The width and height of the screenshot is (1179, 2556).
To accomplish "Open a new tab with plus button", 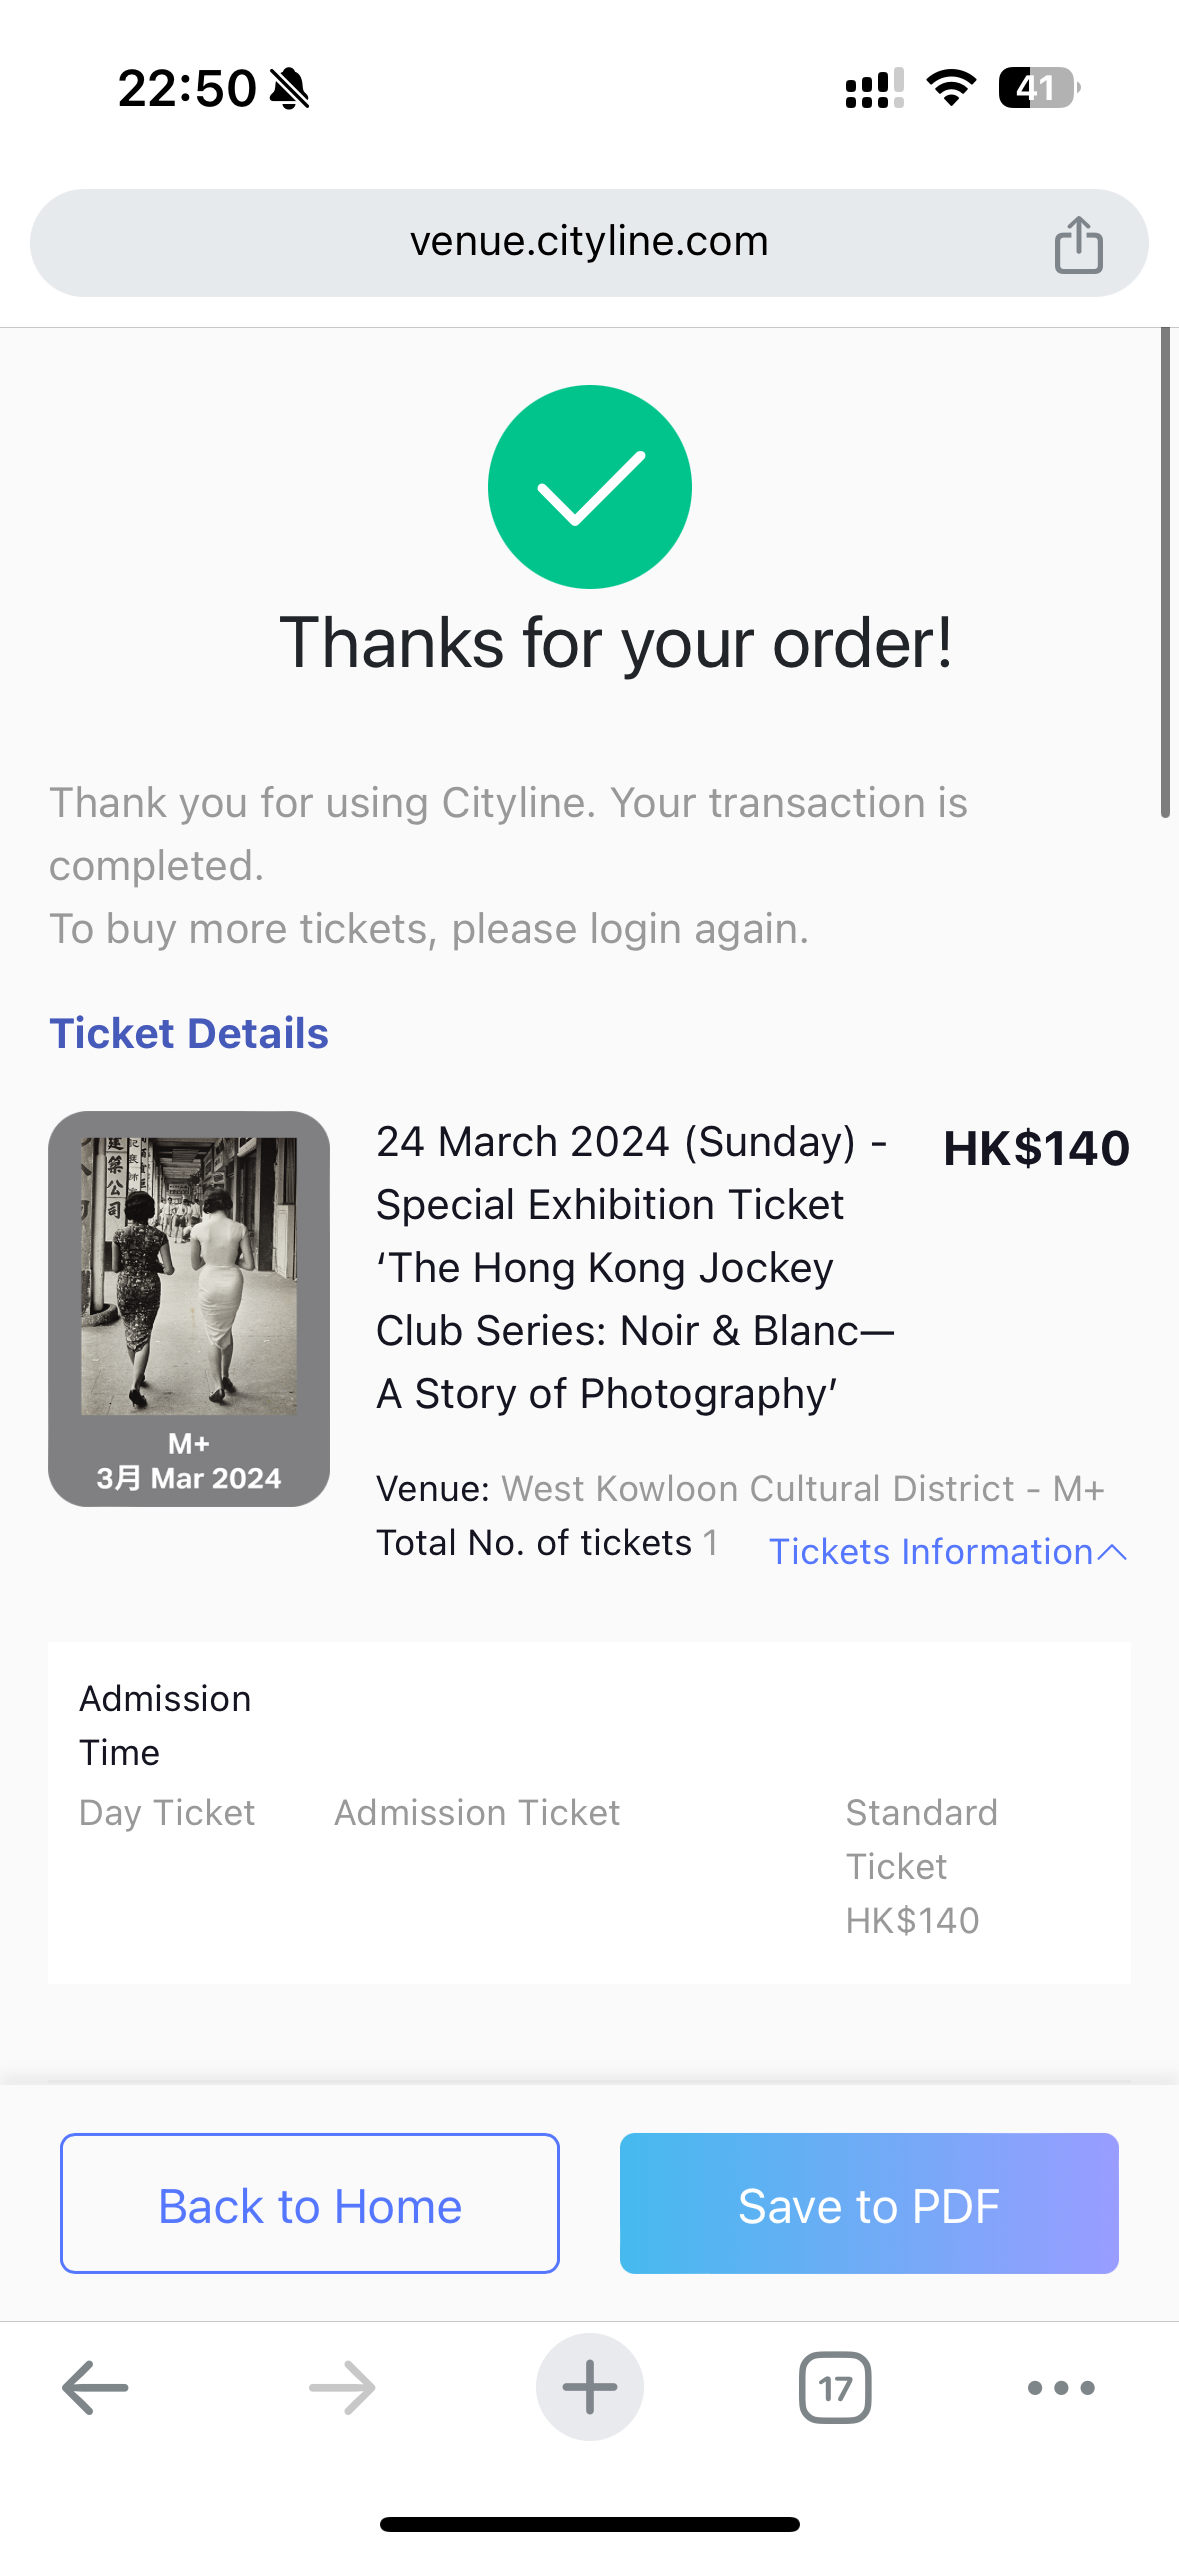I will [589, 2387].
